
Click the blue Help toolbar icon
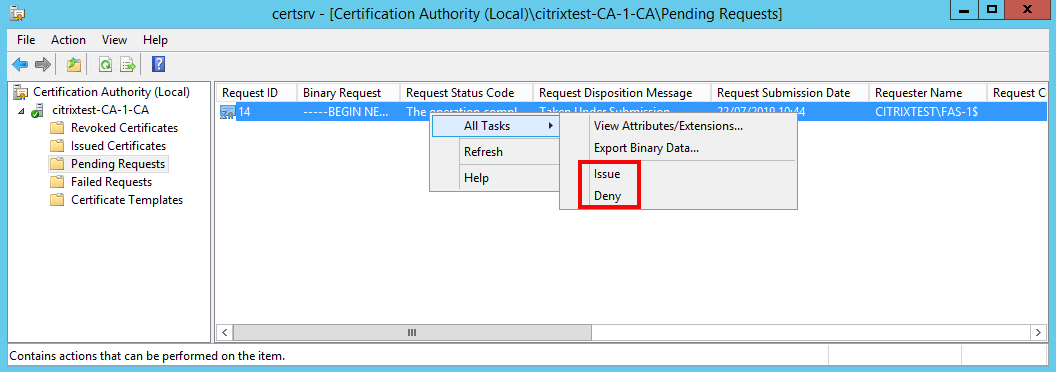coord(158,65)
